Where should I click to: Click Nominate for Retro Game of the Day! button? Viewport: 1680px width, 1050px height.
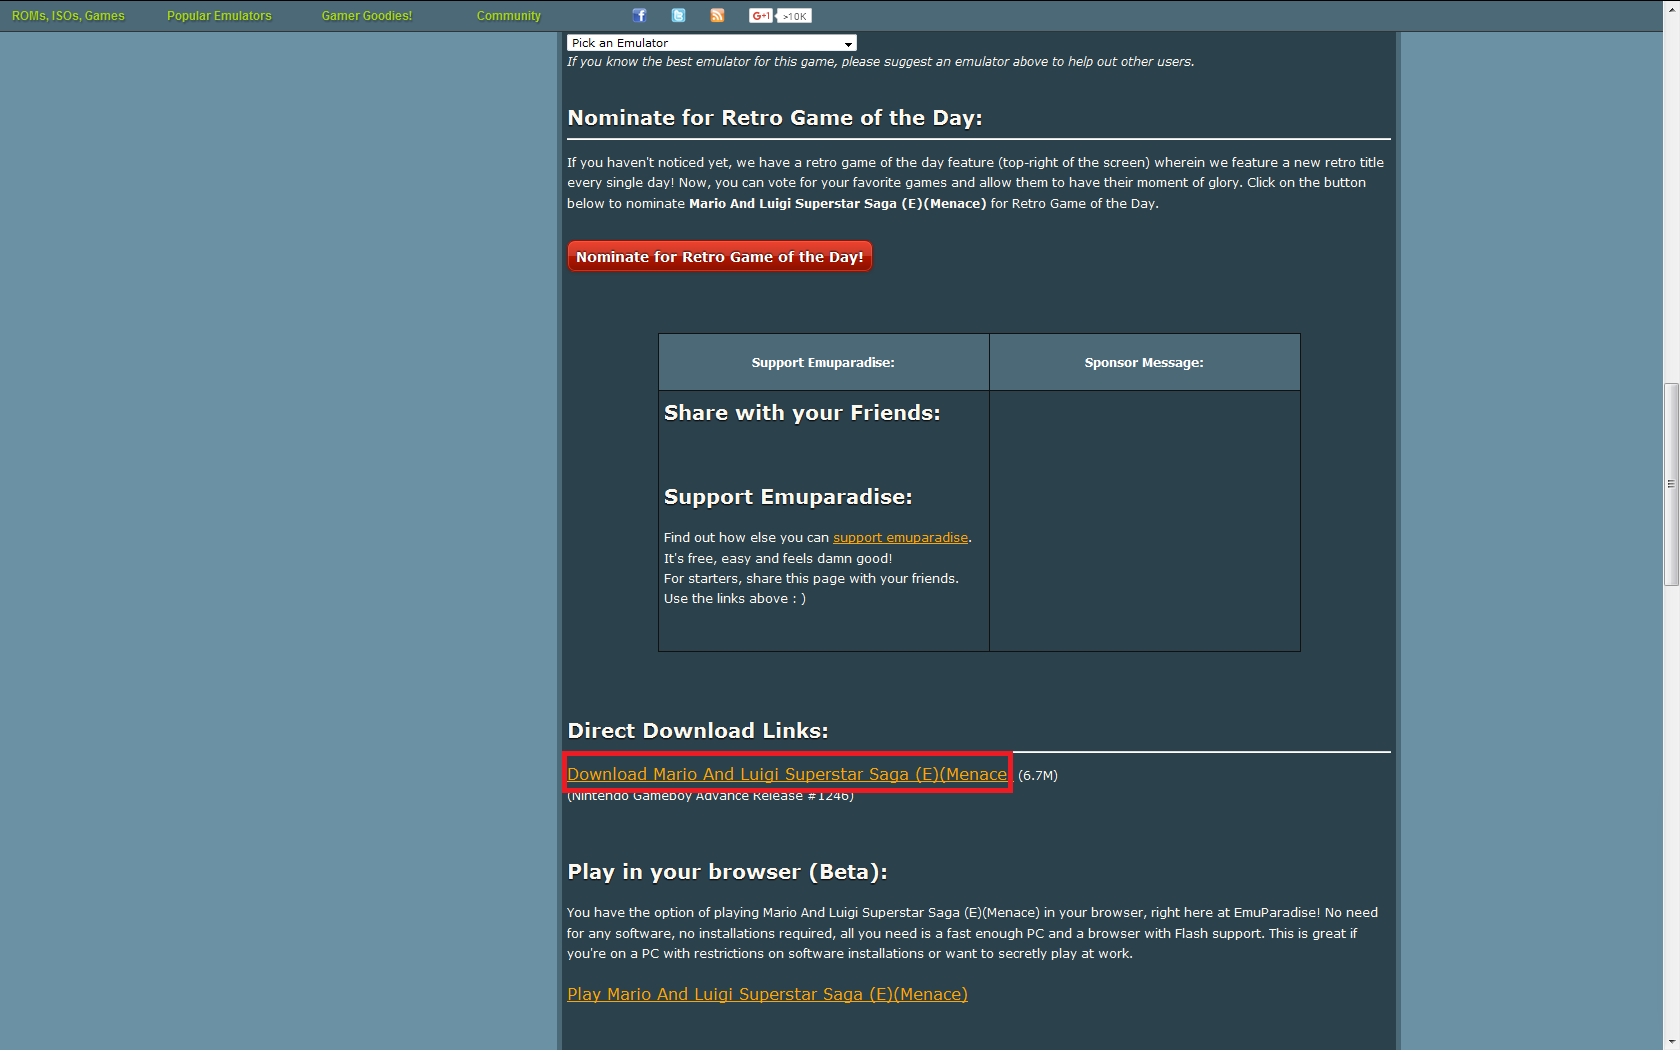720,257
